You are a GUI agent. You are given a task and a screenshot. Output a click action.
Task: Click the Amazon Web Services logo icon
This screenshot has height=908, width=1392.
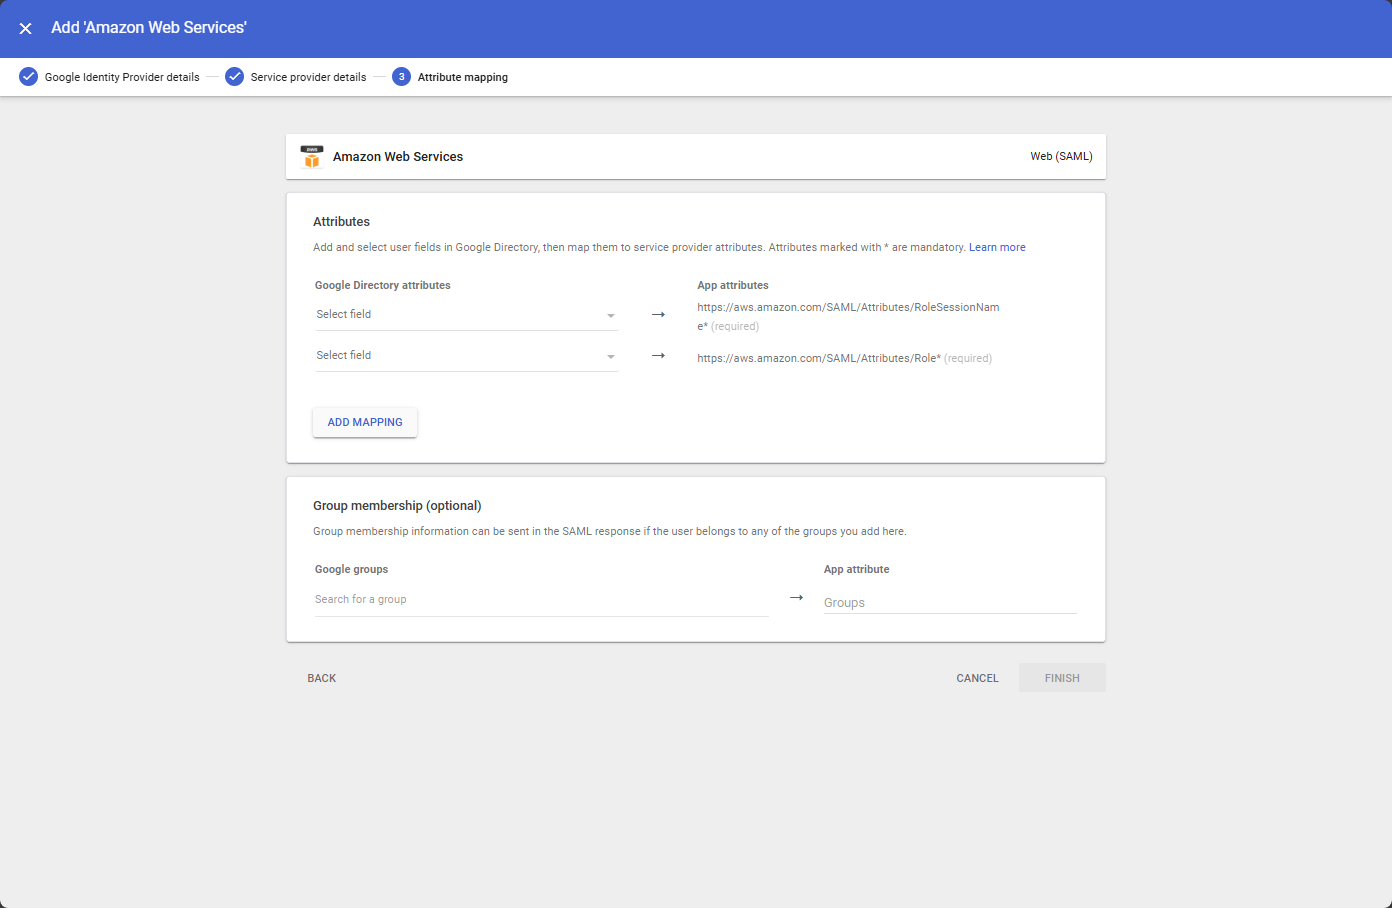coord(312,157)
